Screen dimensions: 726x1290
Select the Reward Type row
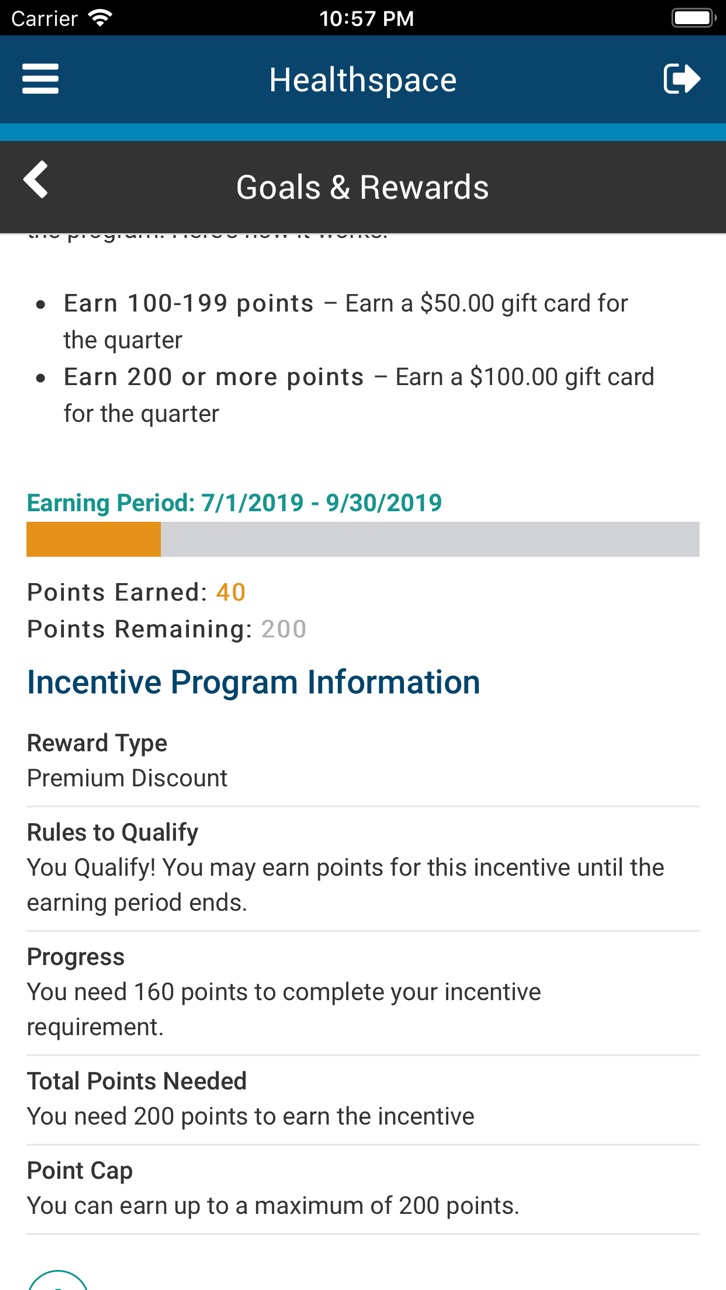click(x=363, y=760)
